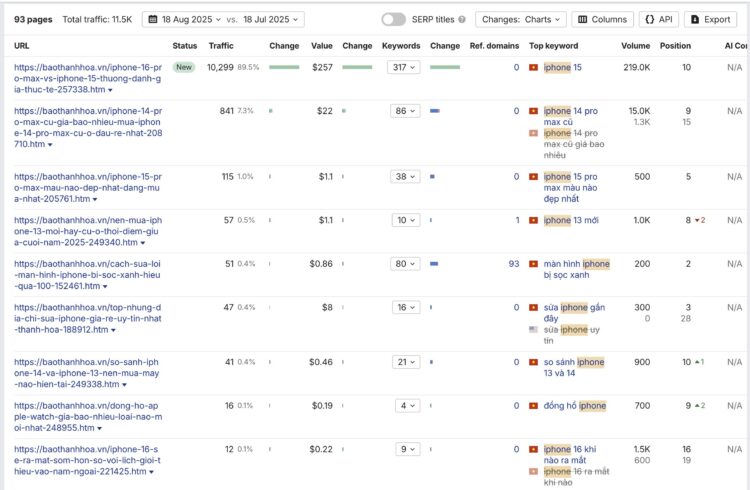
Task: Click traffic value 10,299
Action: 220,67
